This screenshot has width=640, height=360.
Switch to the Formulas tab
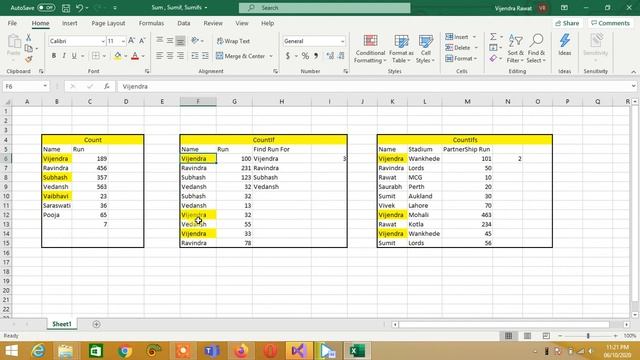coord(151,23)
